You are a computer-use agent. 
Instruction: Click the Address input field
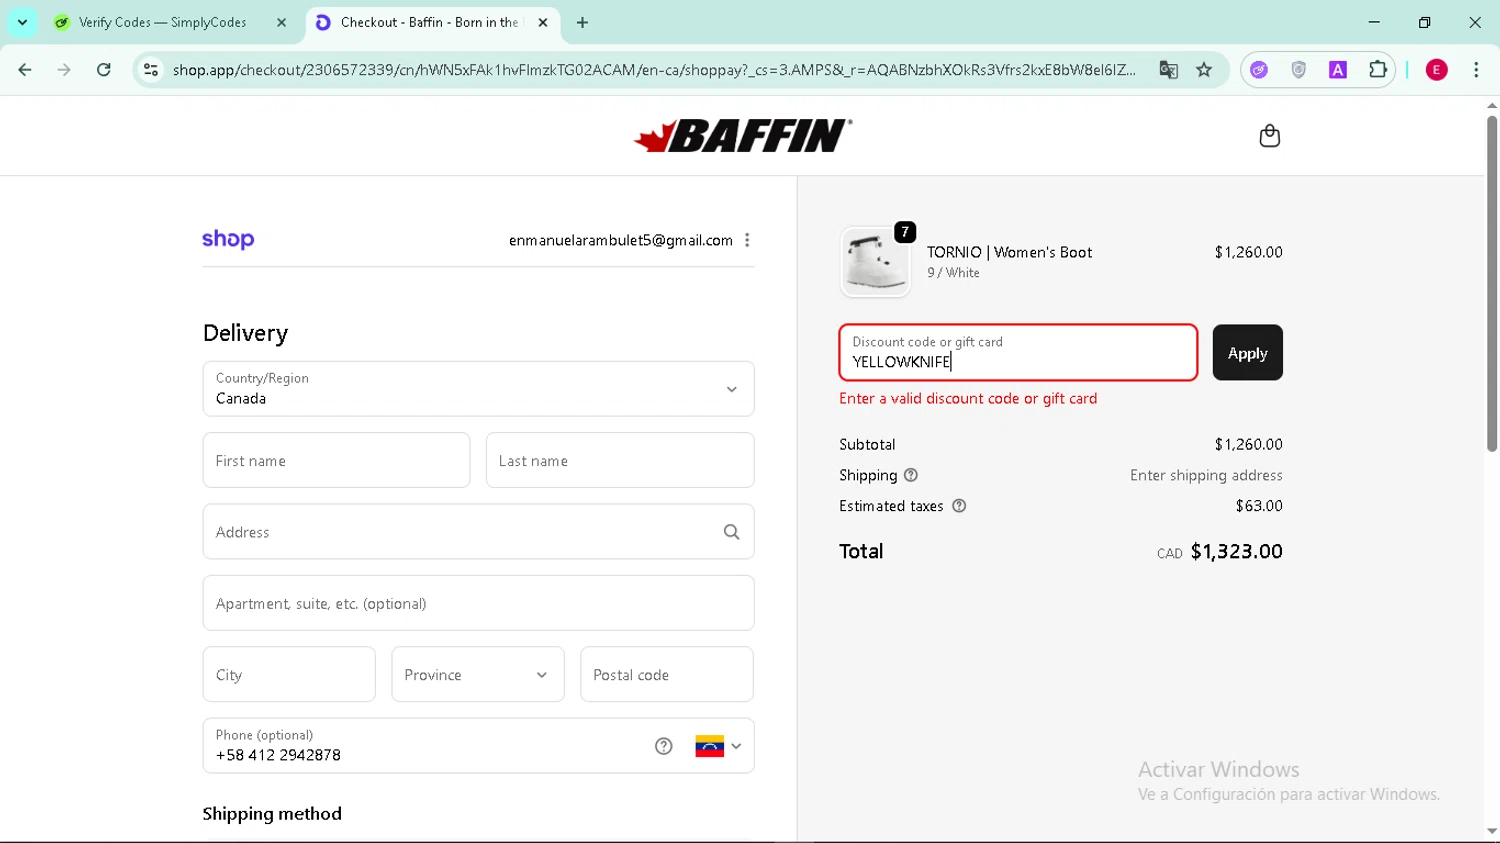pos(478,532)
